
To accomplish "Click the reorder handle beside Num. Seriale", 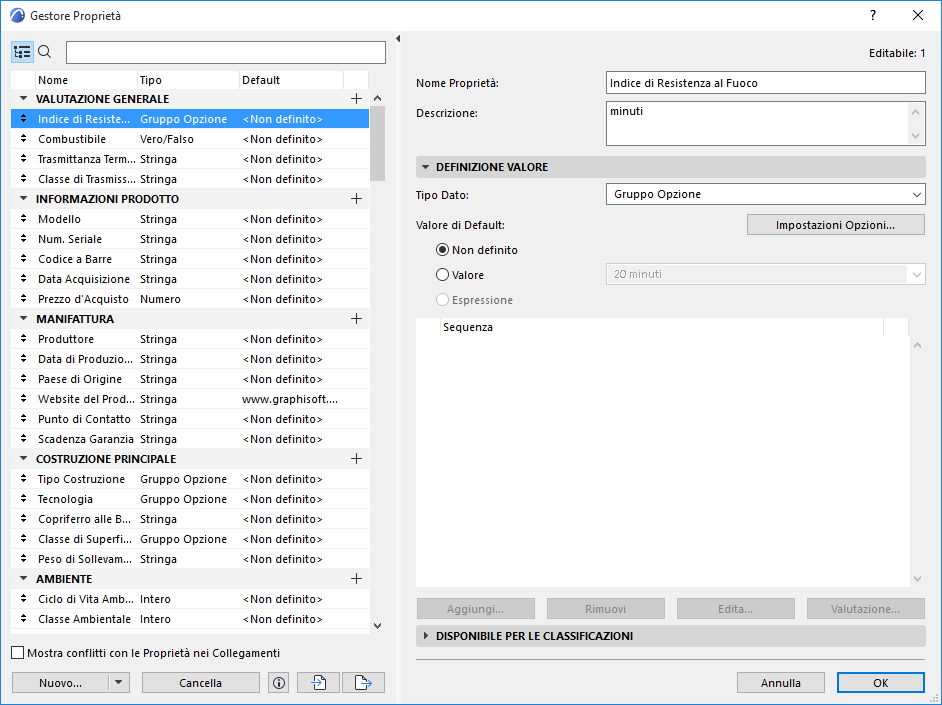I will click(x=23, y=238).
